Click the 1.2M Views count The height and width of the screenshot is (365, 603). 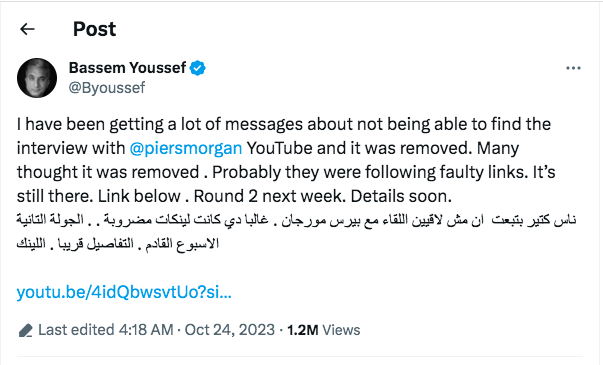(323, 330)
